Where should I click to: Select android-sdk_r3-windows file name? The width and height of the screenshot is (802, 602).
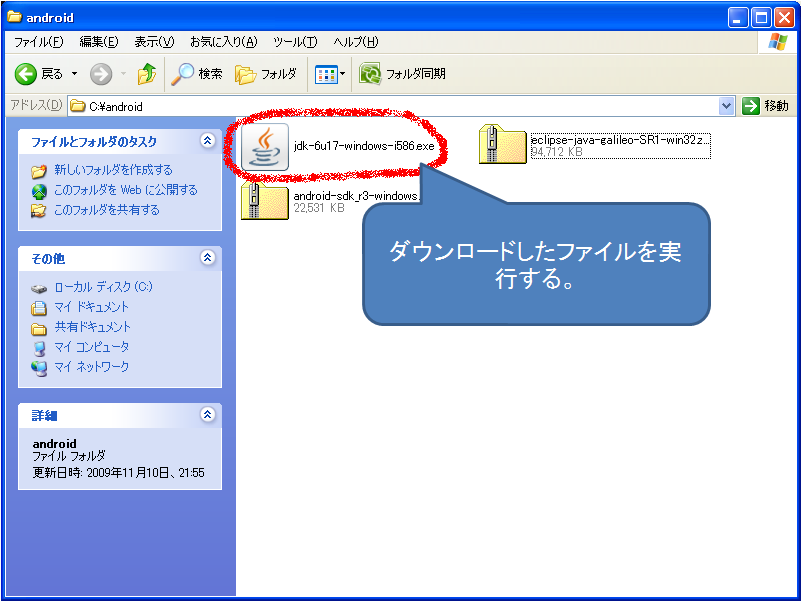point(357,196)
